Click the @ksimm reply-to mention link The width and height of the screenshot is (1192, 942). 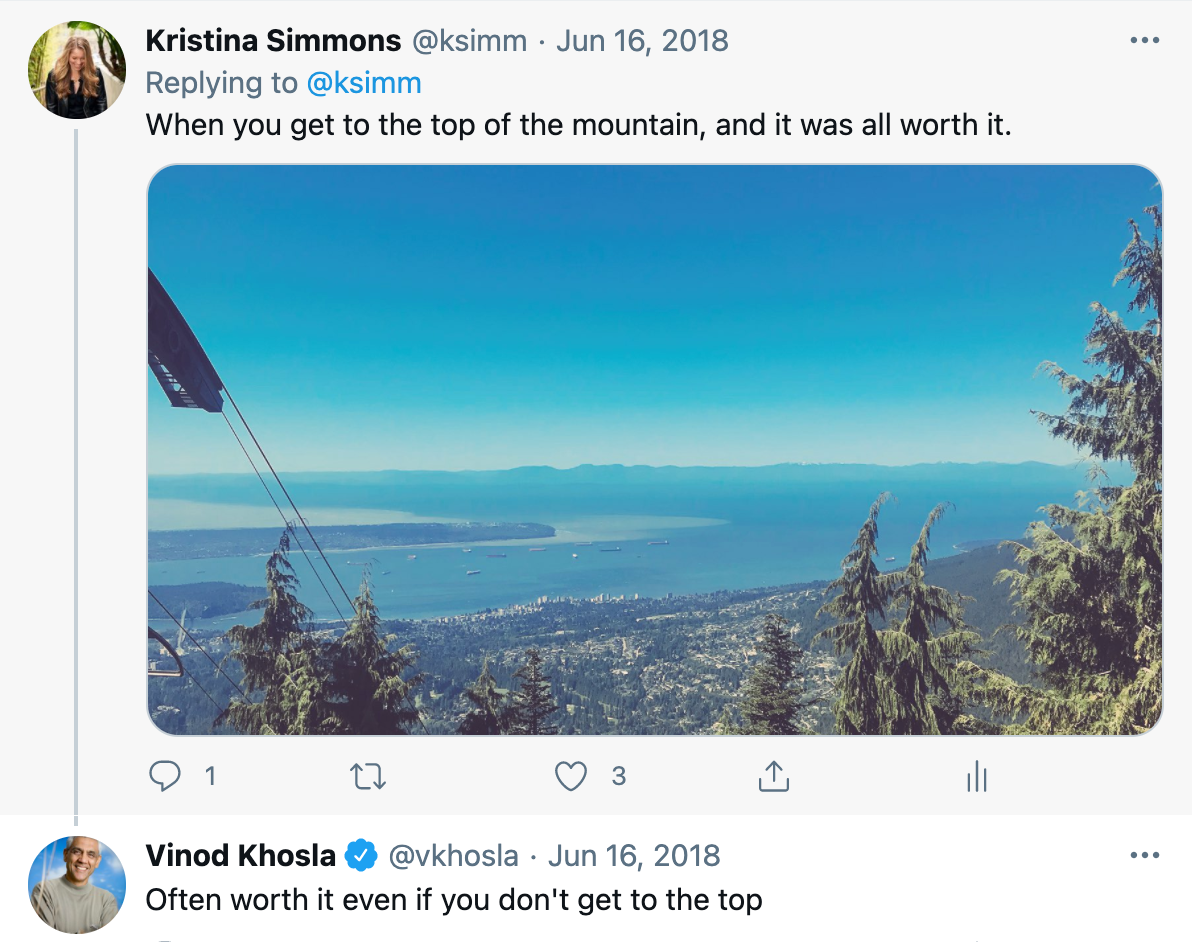pos(363,83)
